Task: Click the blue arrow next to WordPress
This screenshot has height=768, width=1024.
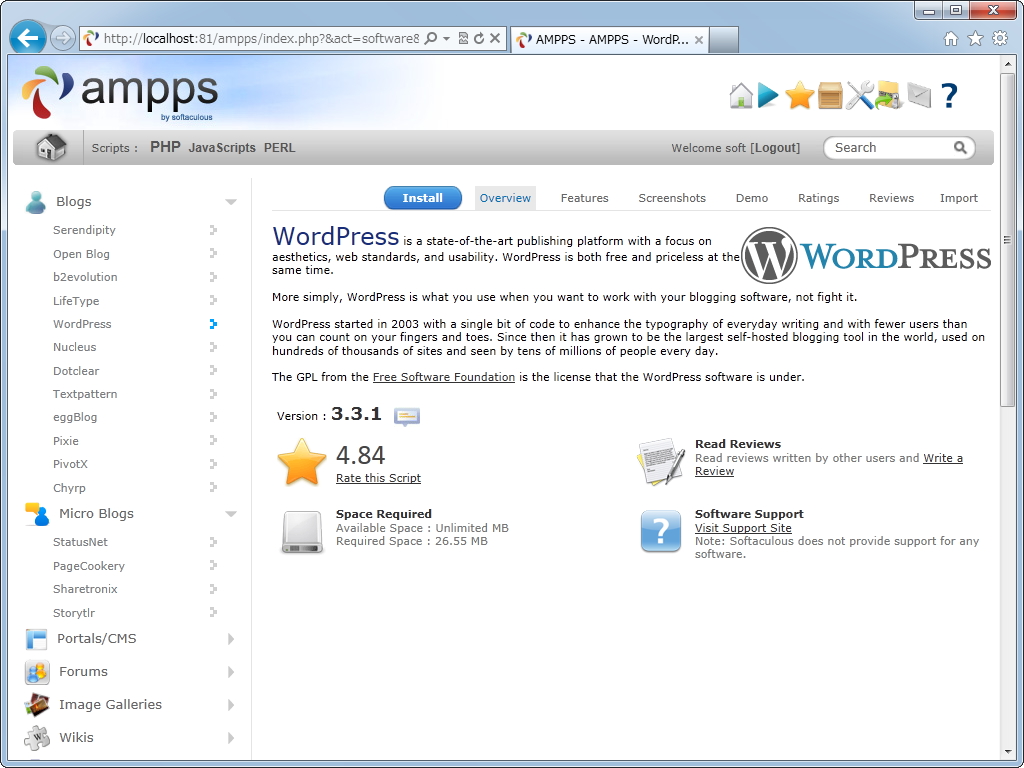Action: [213, 324]
